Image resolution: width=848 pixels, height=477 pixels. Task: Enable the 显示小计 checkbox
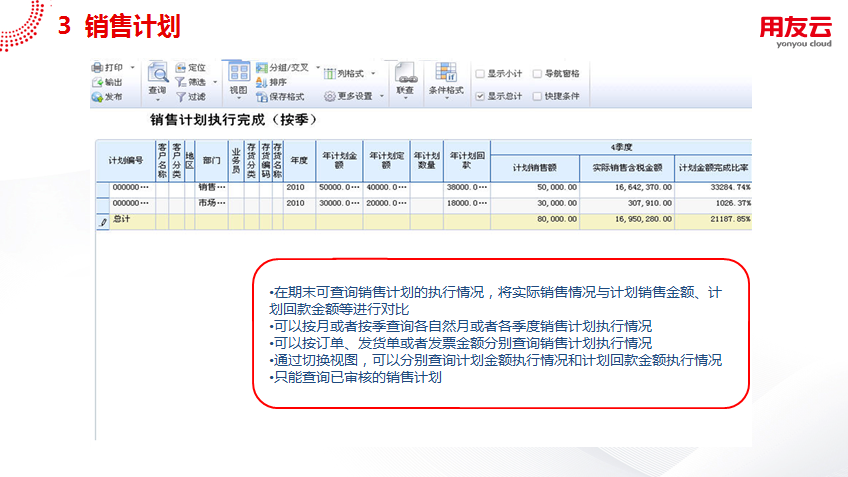coord(481,73)
